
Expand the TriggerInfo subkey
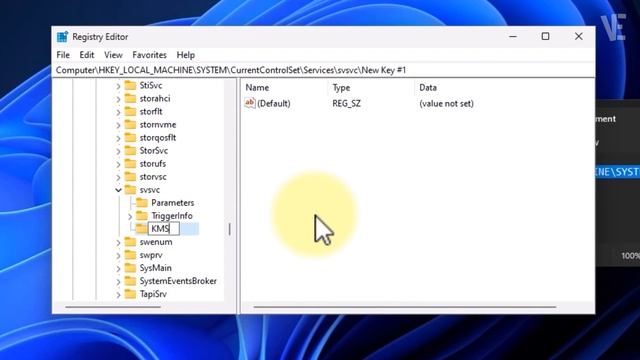[130, 216]
